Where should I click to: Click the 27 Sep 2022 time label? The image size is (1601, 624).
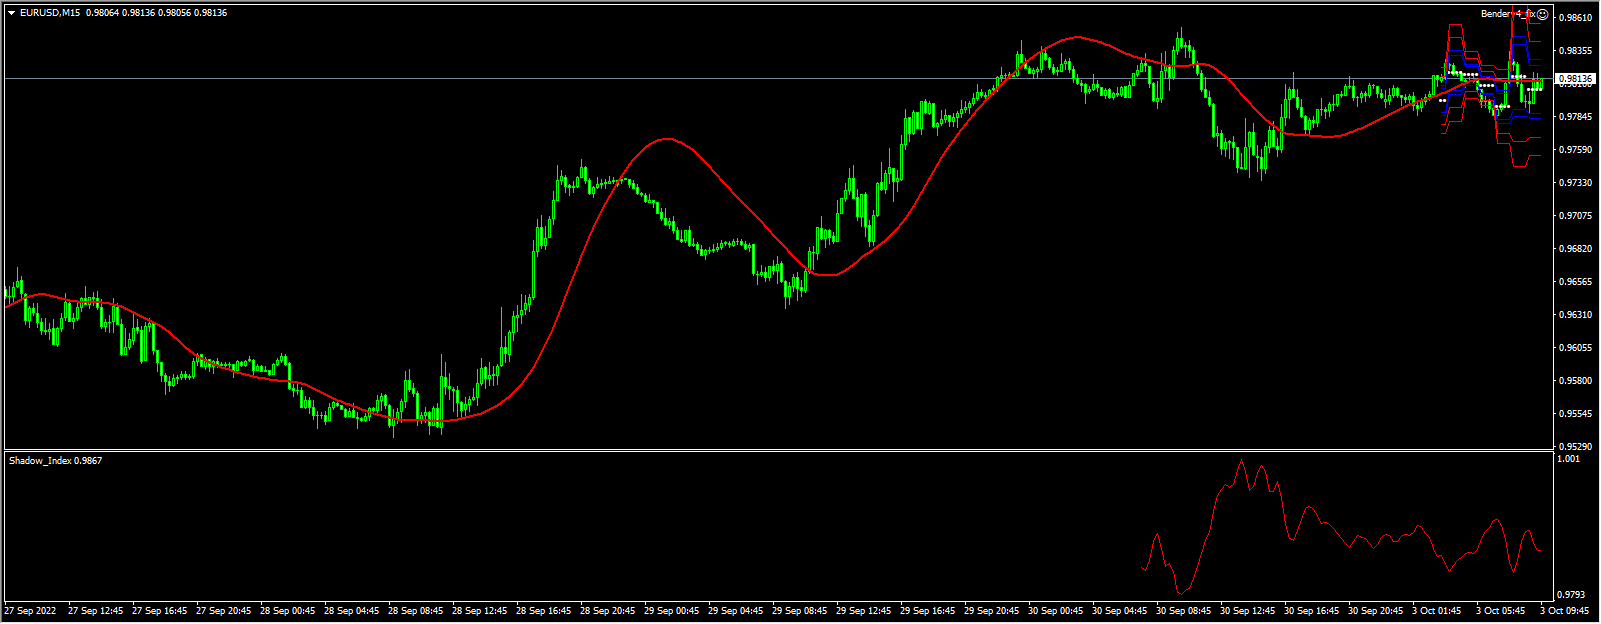click(30, 610)
